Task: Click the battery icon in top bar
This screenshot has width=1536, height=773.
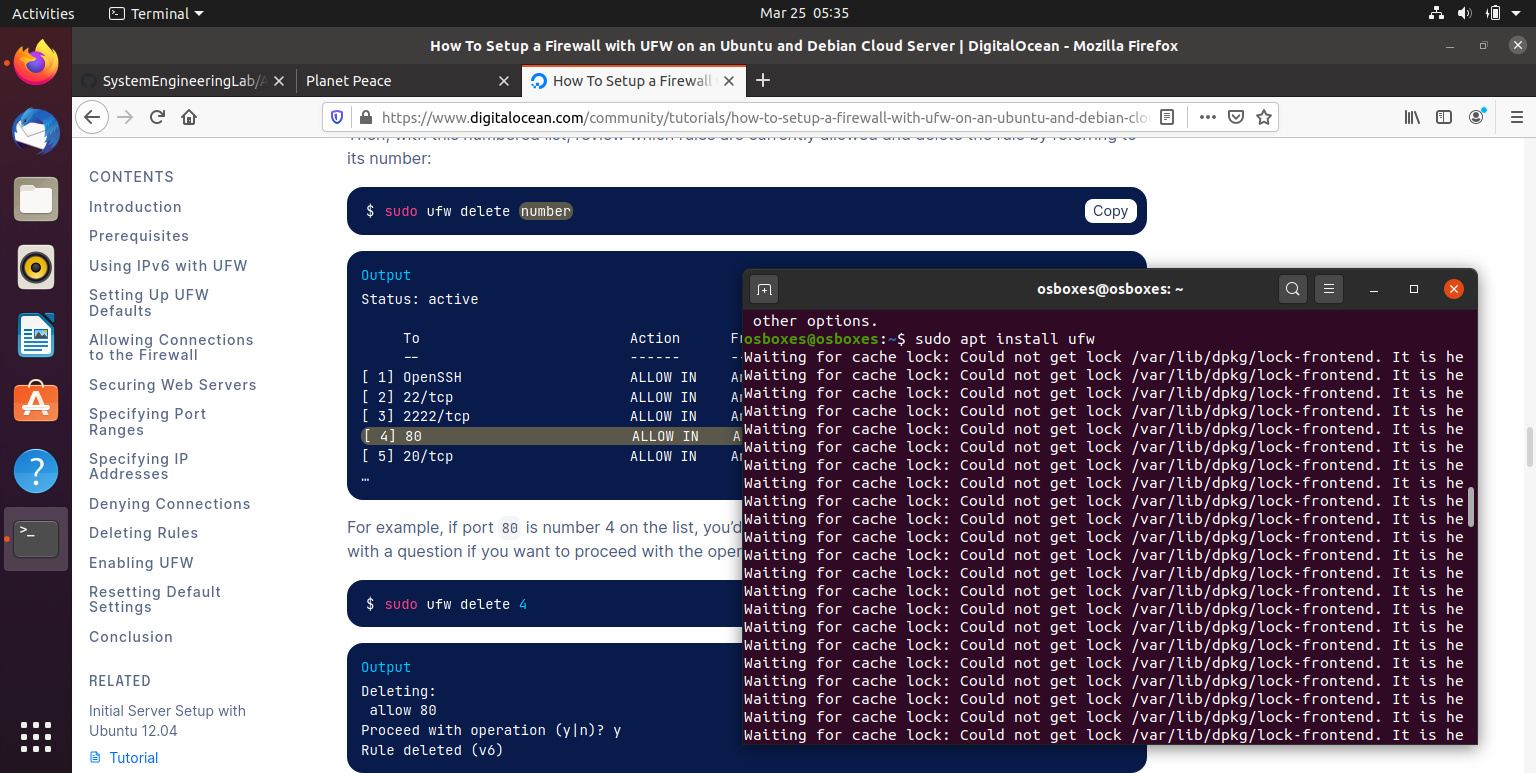Action: pyautogui.click(x=1494, y=13)
